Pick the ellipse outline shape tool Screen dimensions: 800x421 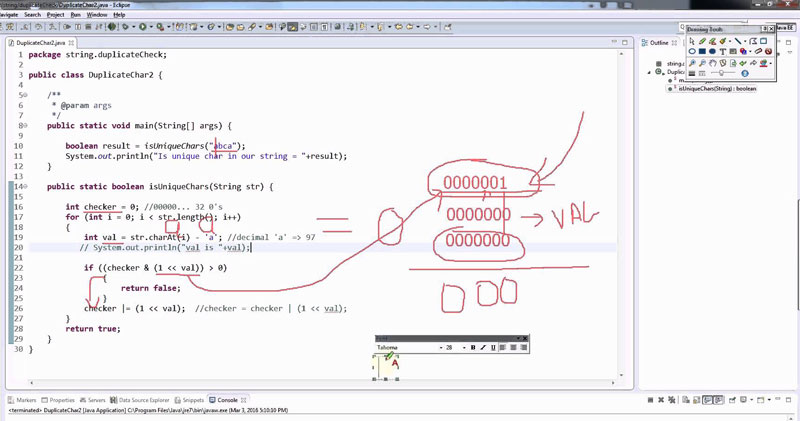692,52
